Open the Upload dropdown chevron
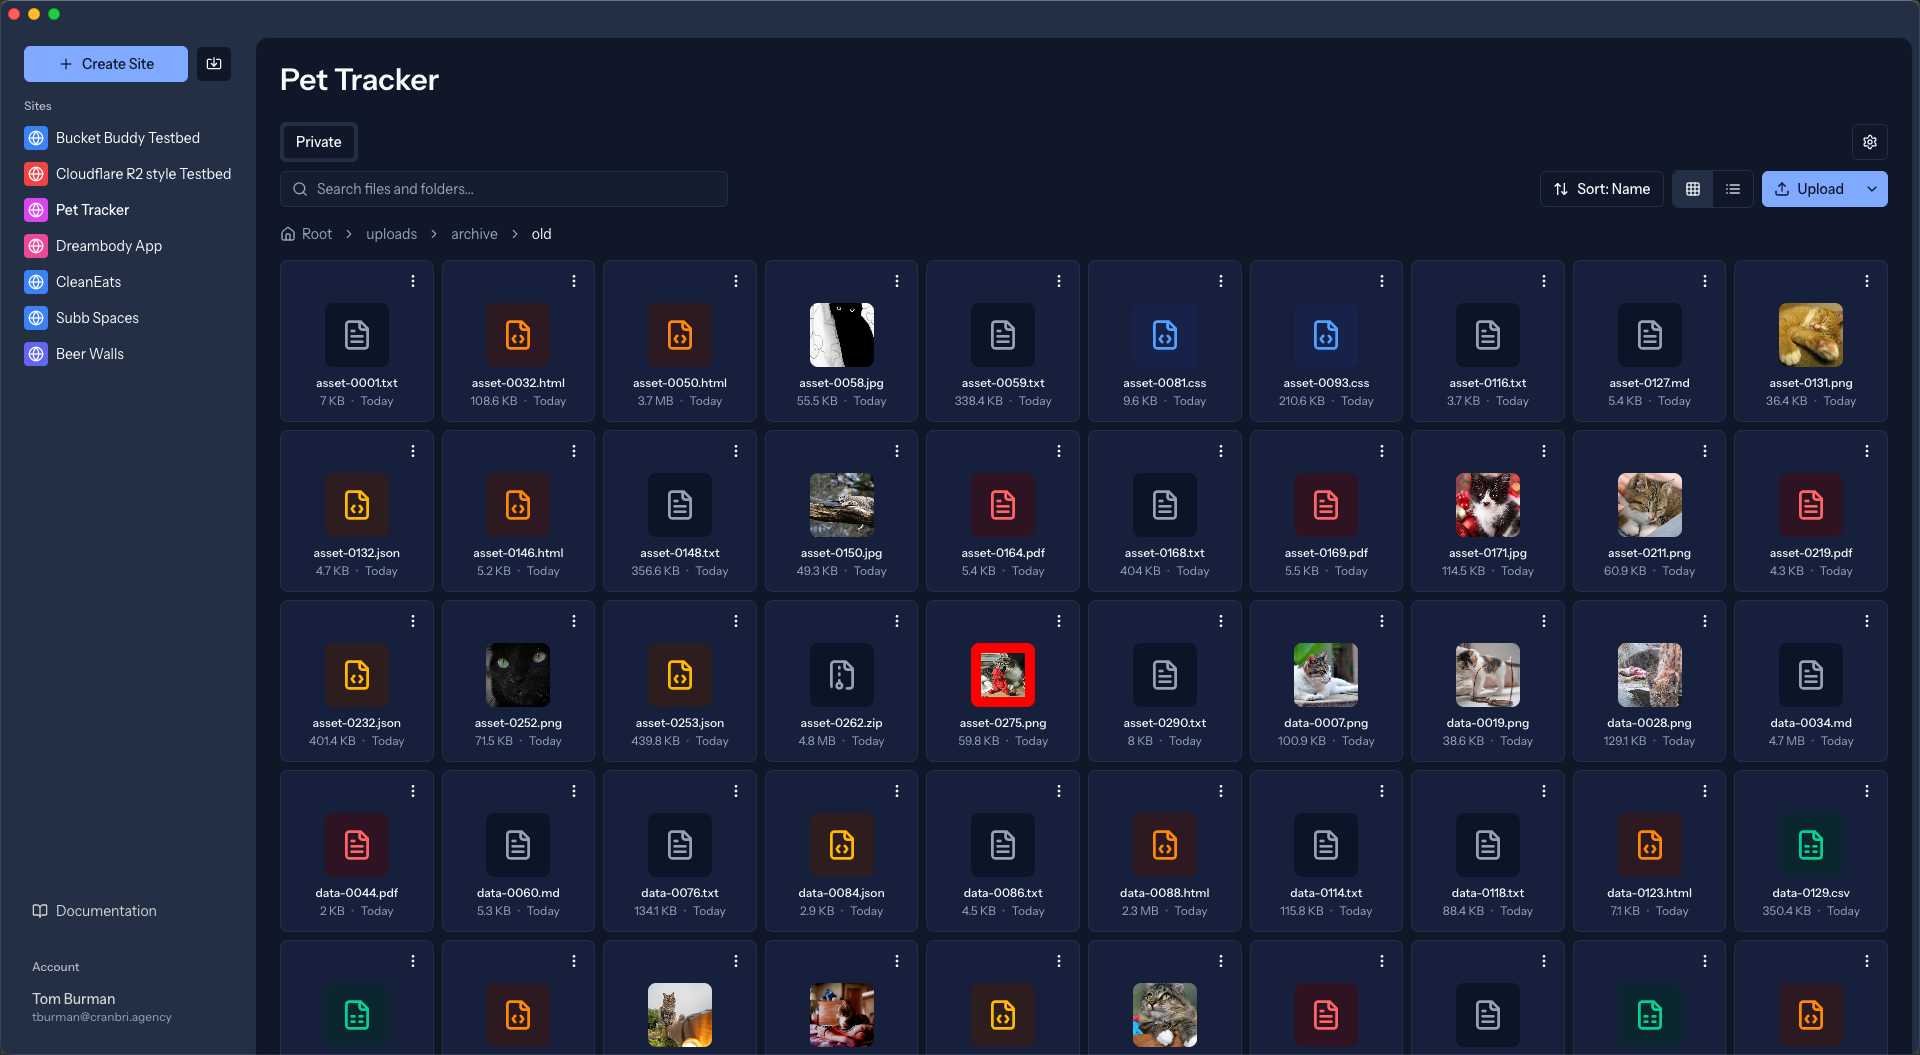 pyautogui.click(x=1873, y=188)
